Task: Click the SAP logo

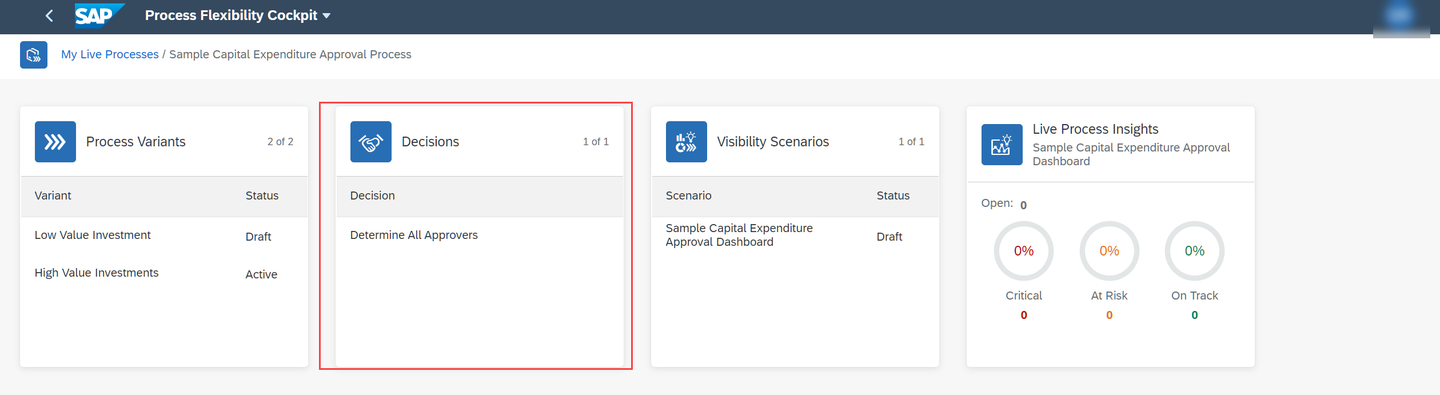Action: click(x=99, y=15)
